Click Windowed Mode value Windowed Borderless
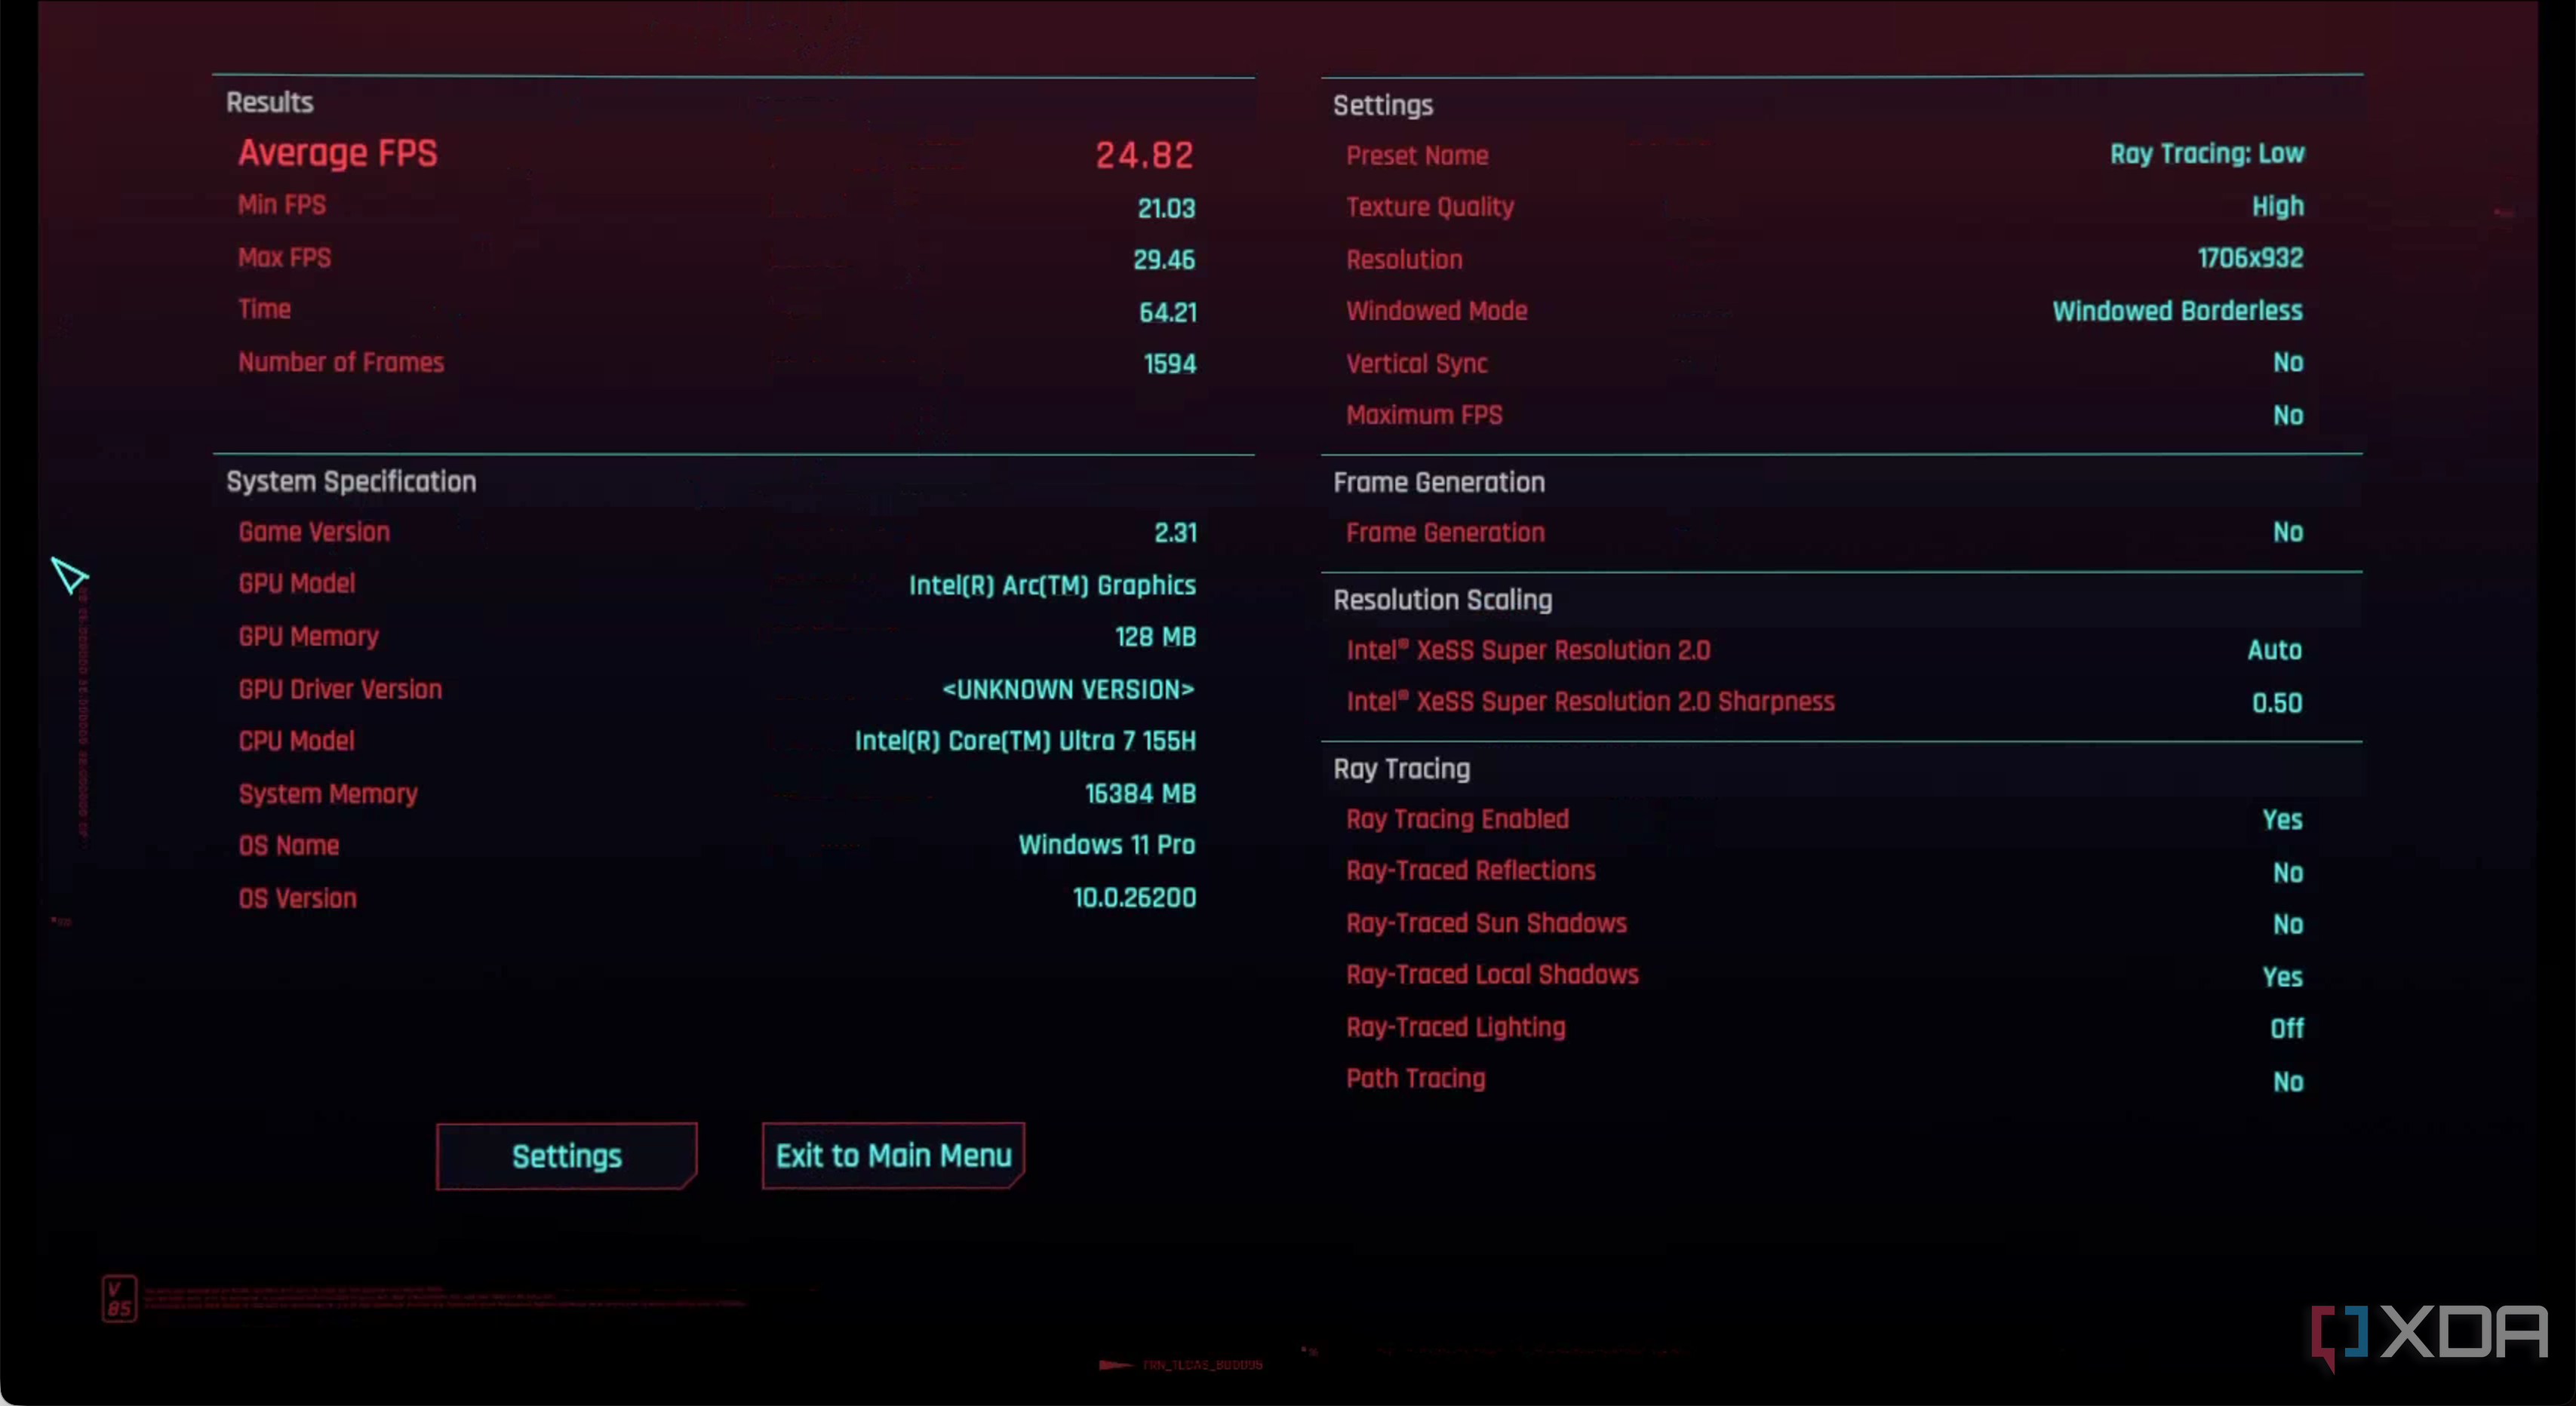 click(x=2177, y=311)
